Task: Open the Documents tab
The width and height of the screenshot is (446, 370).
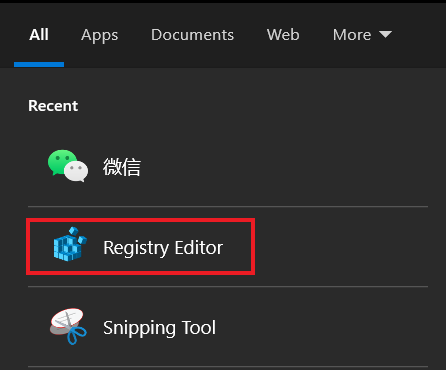Action: pos(192,35)
